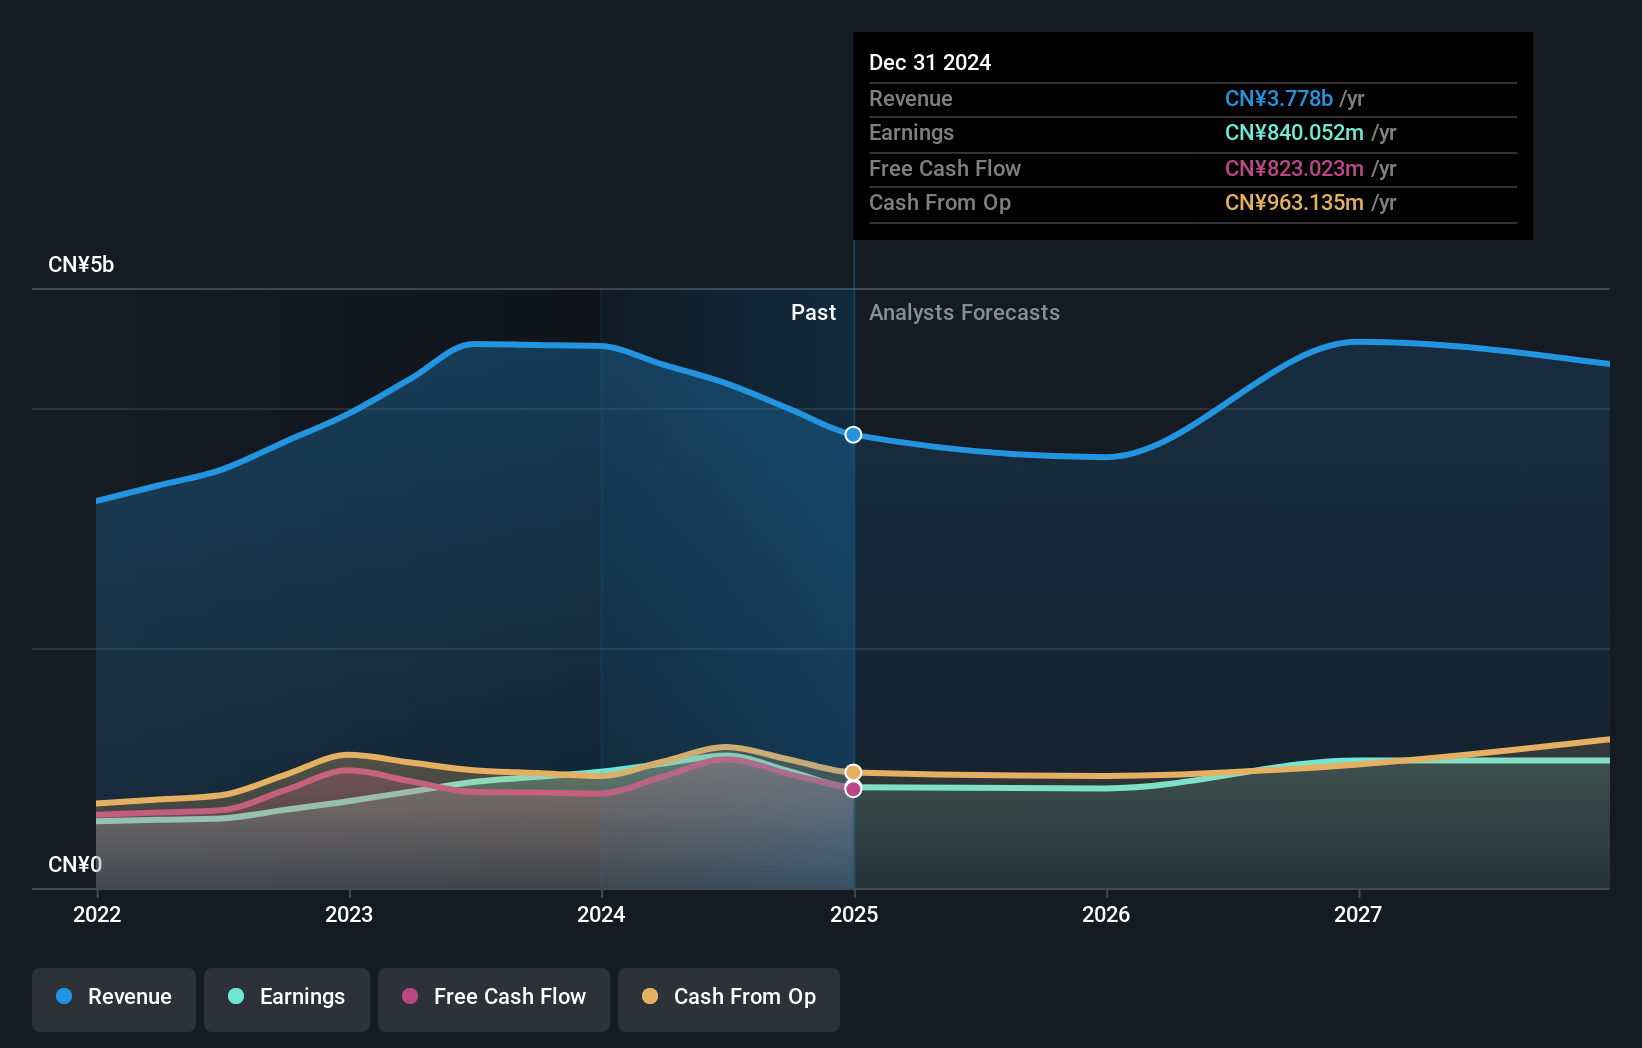This screenshot has width=1642, height=1048.
Task: Click the 2025 x-axis label
Action: coord(854,915)
